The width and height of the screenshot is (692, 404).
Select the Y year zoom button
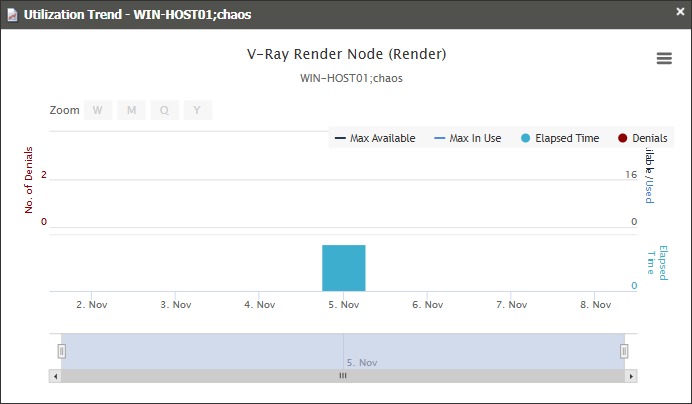click(x=197, y=111)
